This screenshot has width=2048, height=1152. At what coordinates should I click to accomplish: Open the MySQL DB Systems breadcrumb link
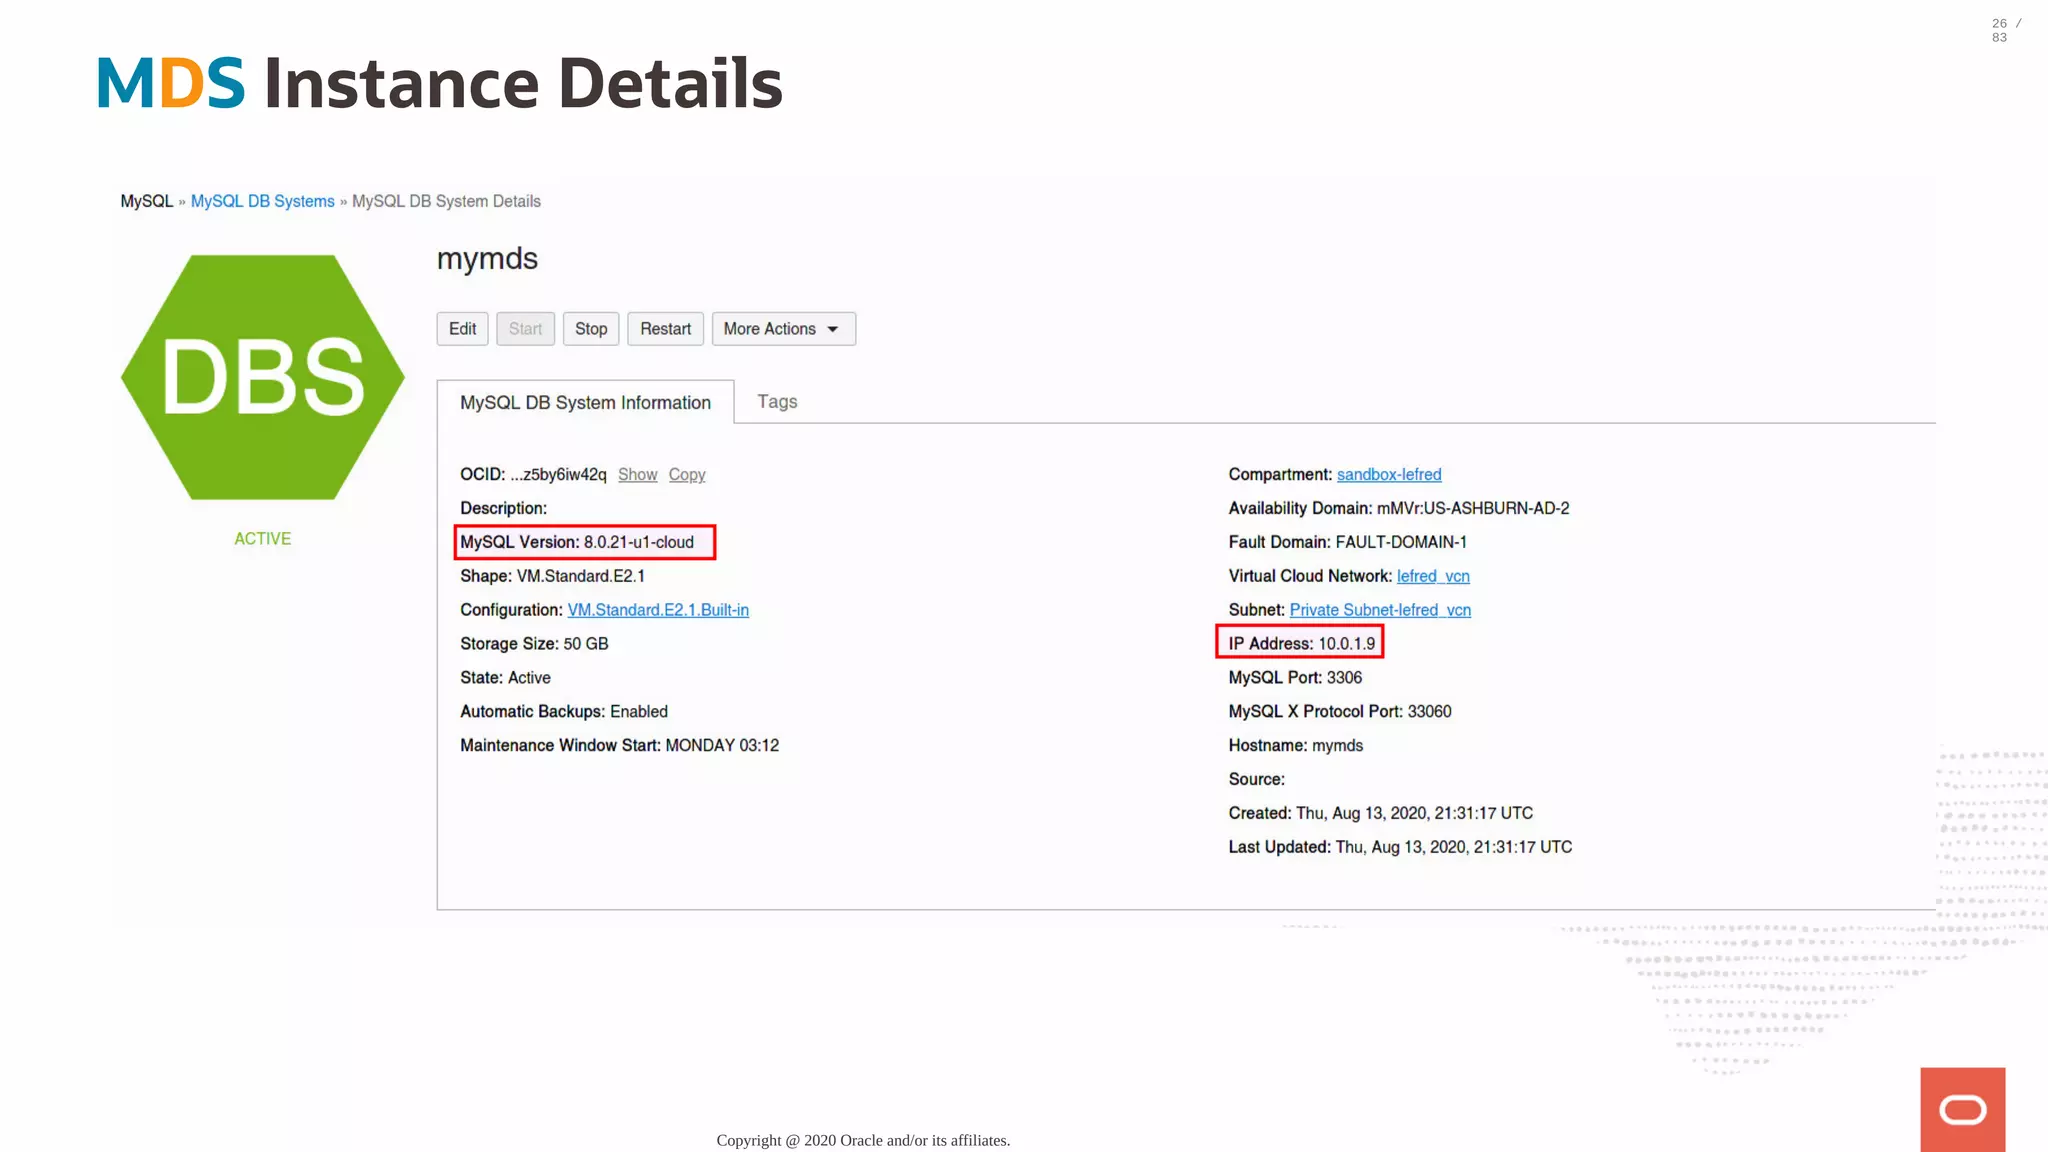[262, 201]
